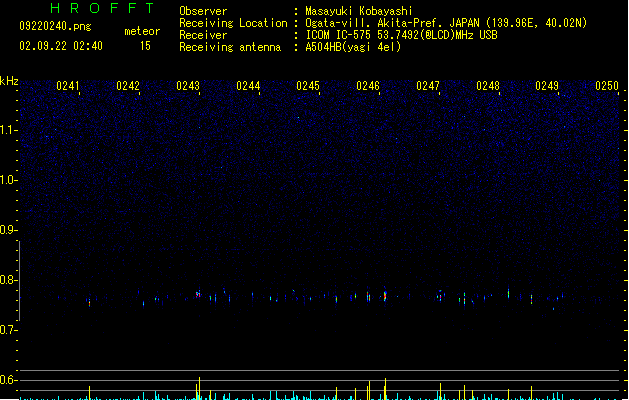Click observer name Masayuki Kobayashi
The width and height of the screenshot is (629, 400).
point(359,11)
